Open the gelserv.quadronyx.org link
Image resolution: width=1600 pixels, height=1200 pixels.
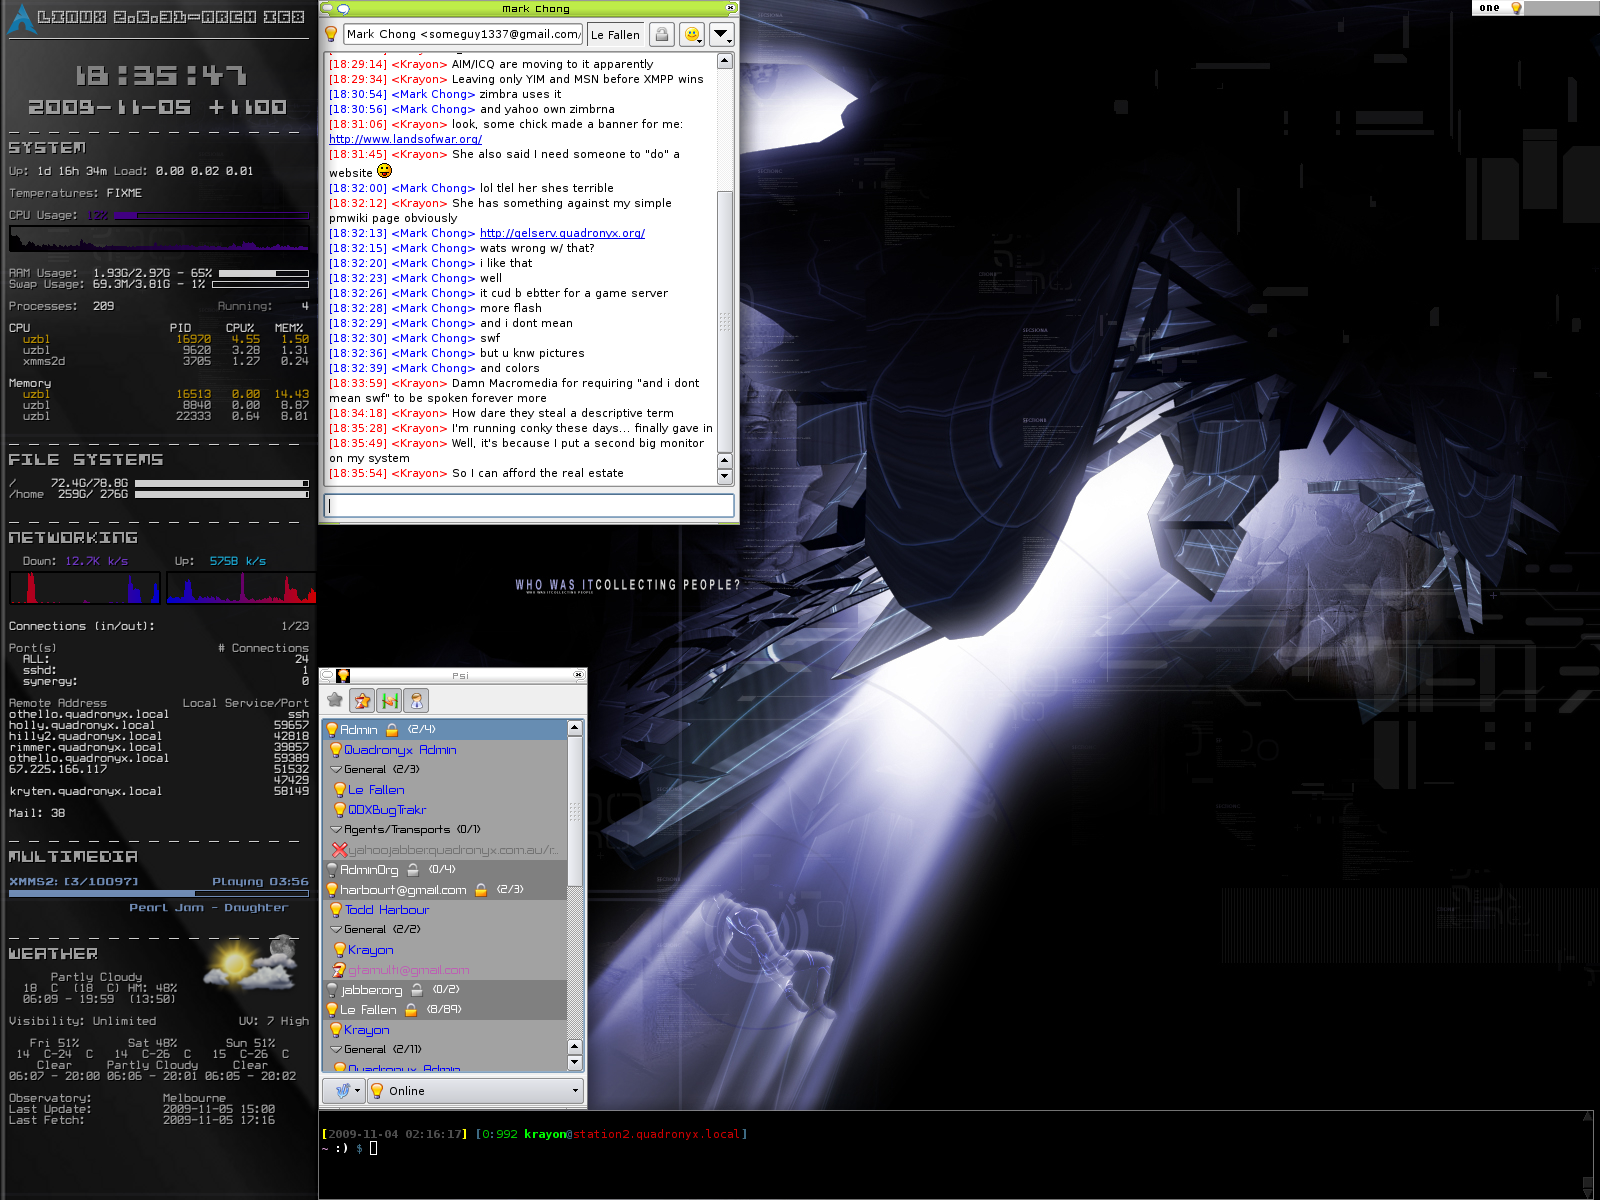point(562,233)
